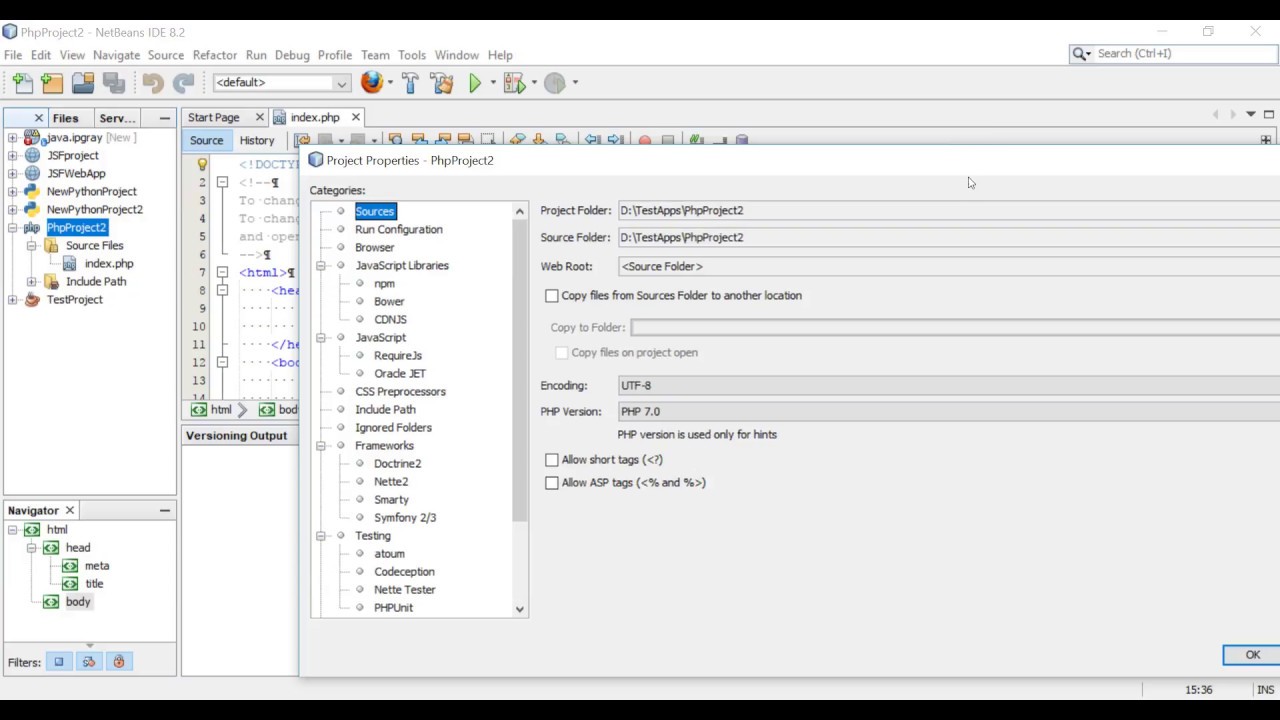
Task: Open the Refactor menu
Action: pos(215,55)
